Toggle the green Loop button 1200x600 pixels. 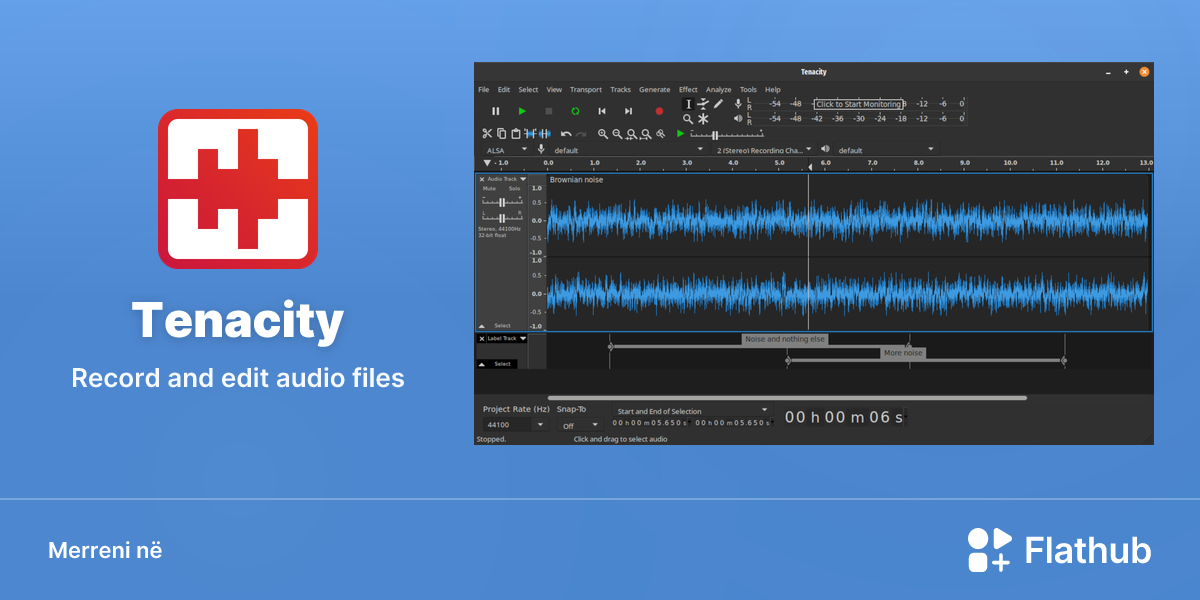tap(575, 111)
